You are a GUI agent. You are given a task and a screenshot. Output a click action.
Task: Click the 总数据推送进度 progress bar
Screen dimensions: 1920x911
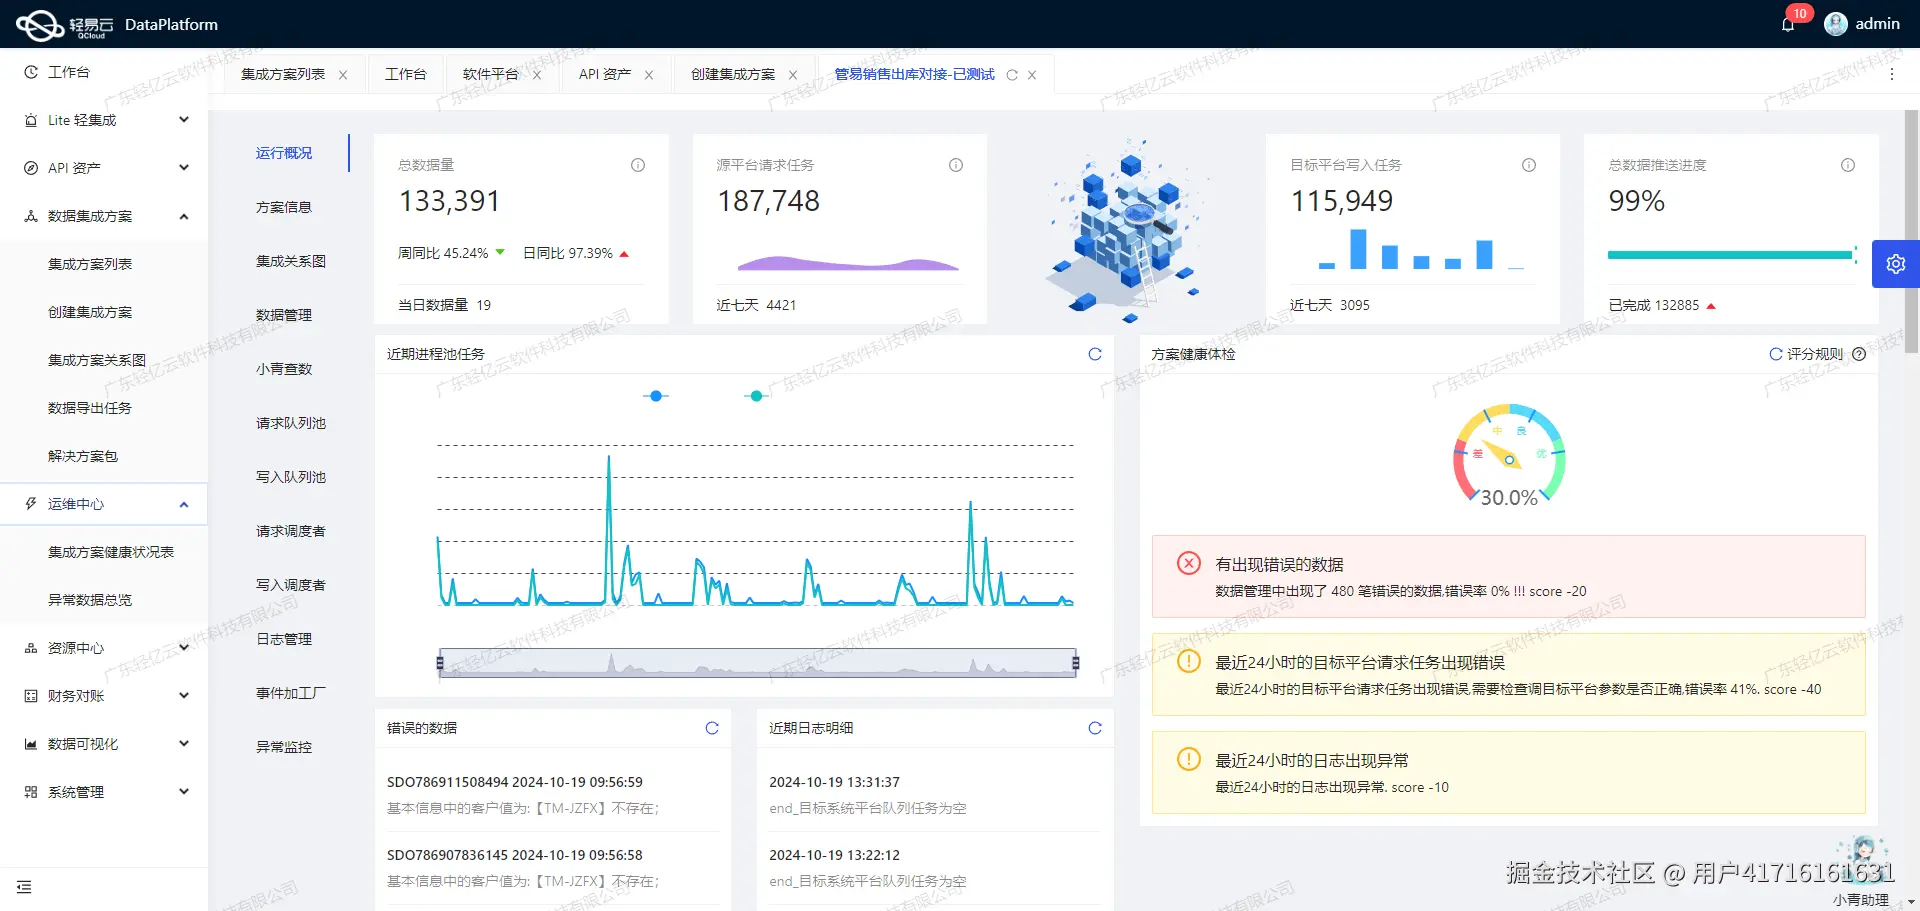pyautogui.click(x=1730, y=254)
